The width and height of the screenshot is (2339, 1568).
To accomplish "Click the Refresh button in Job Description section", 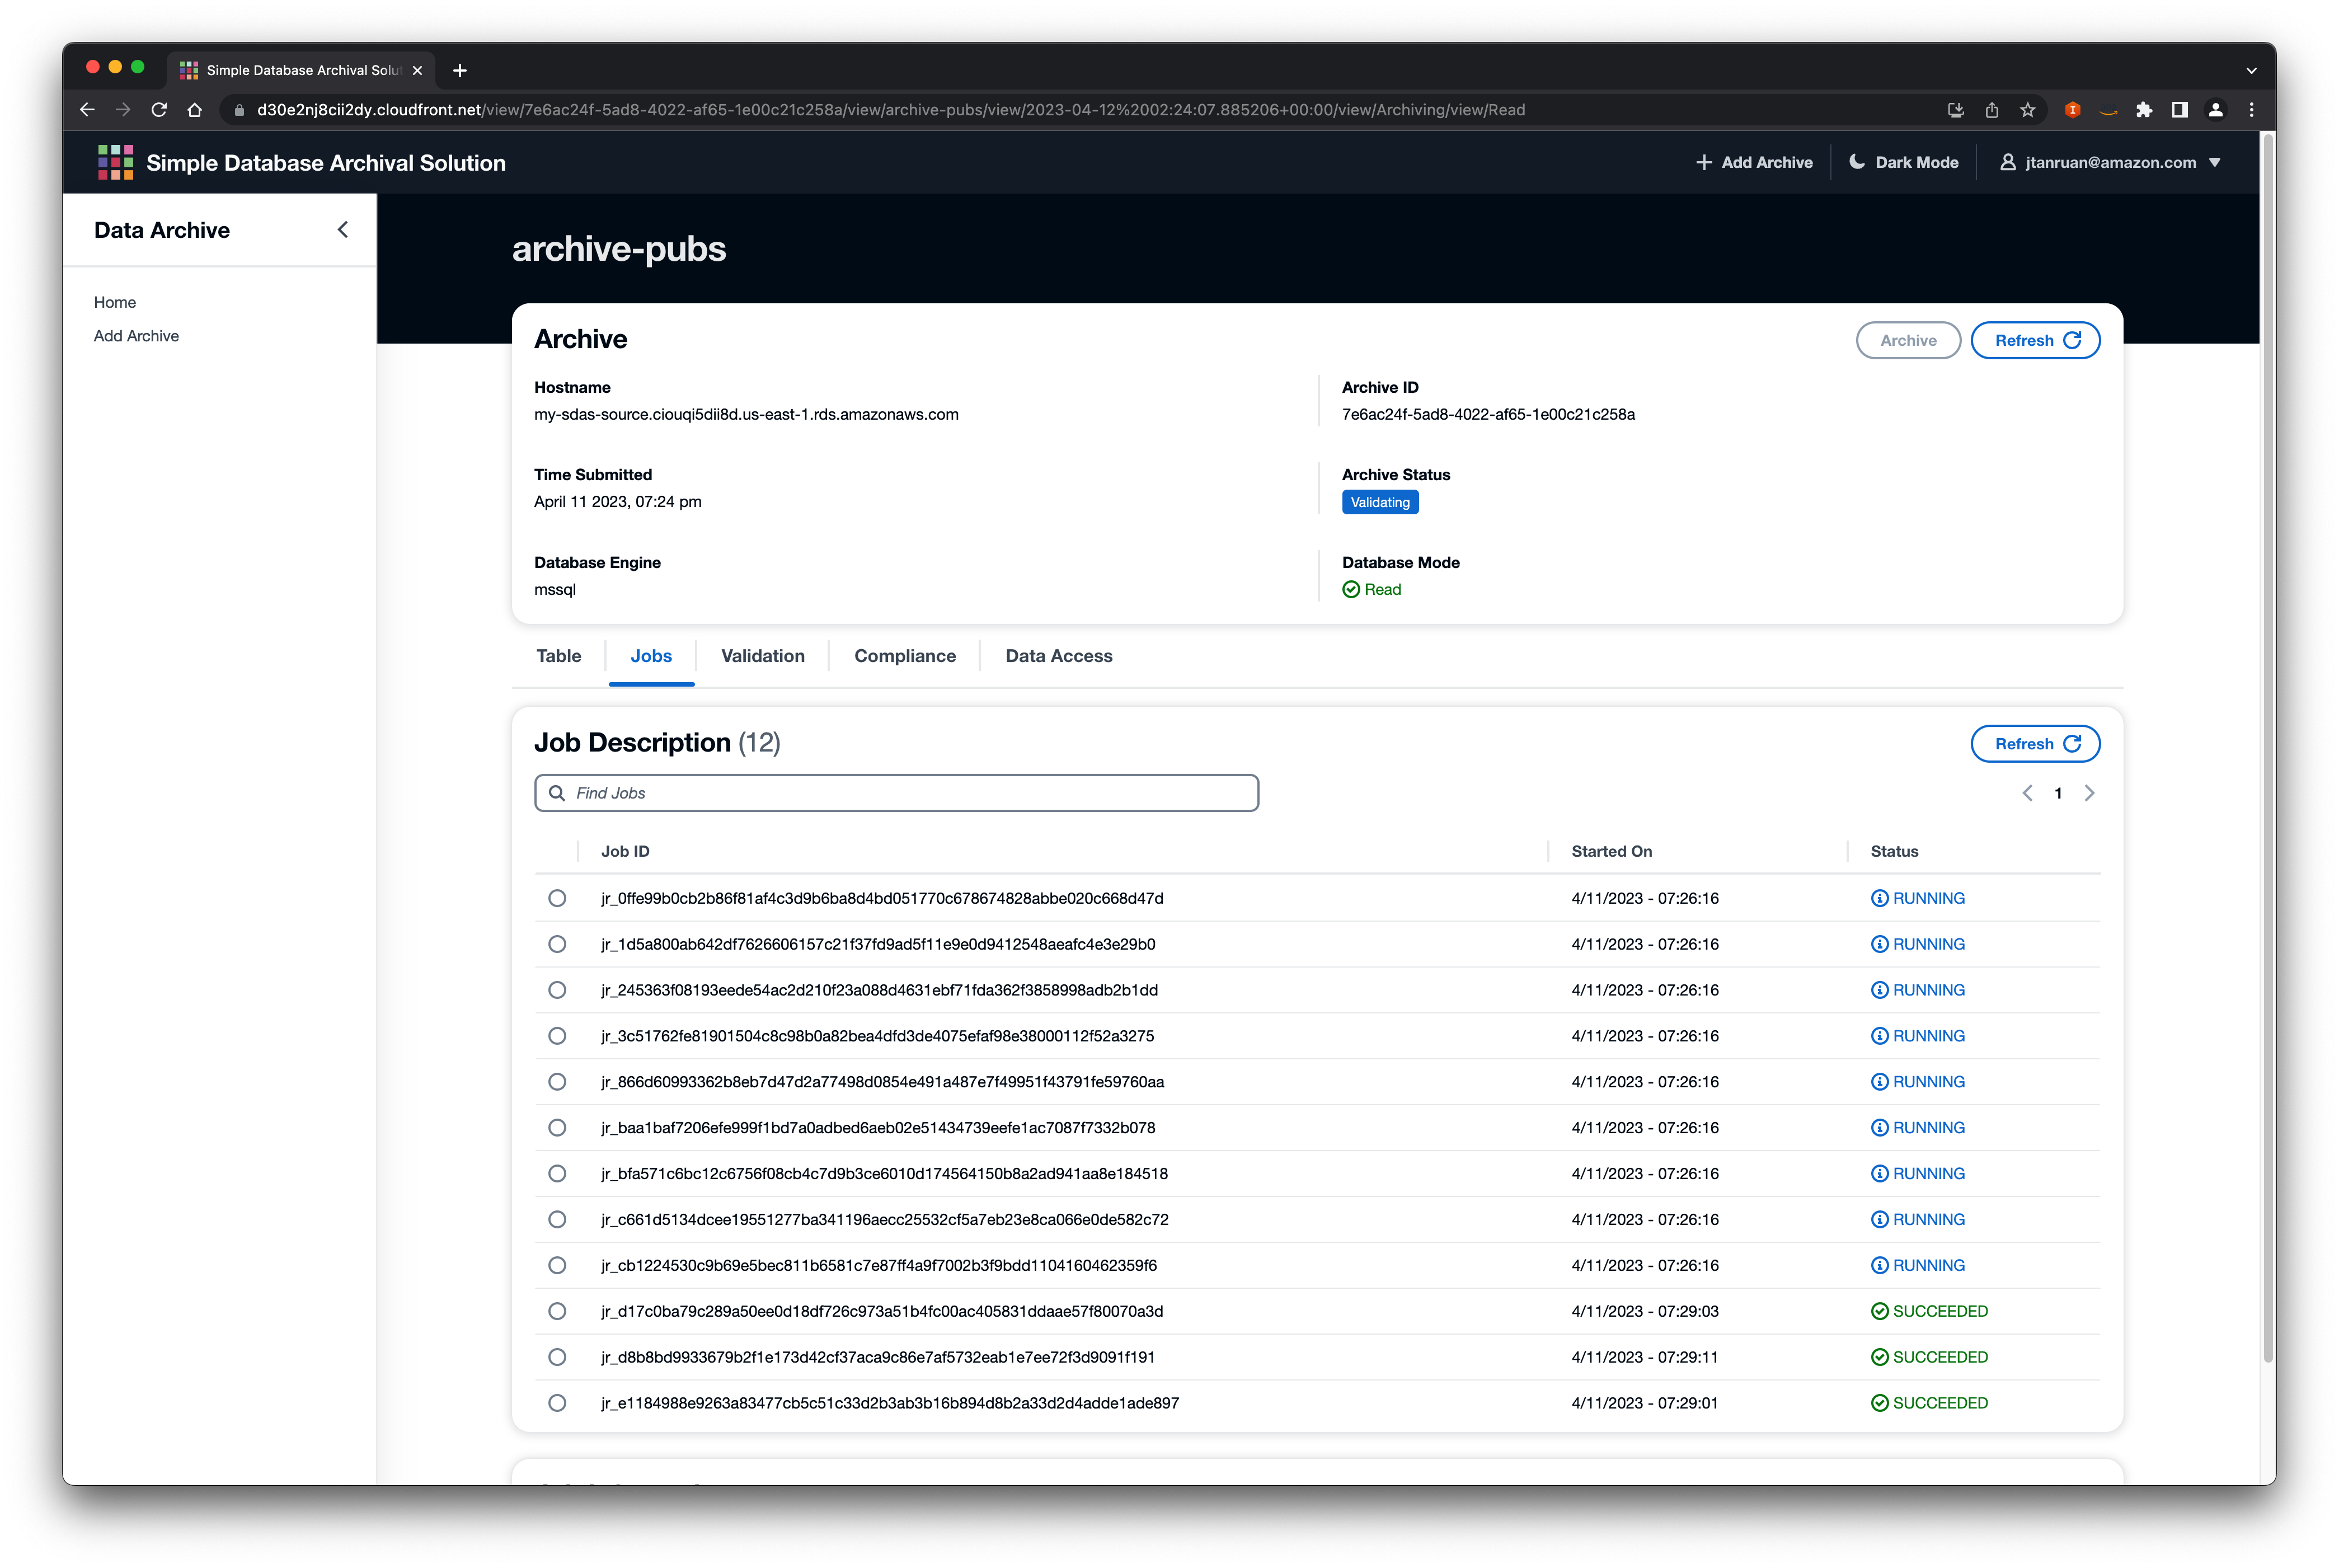I will (2035, 743).
